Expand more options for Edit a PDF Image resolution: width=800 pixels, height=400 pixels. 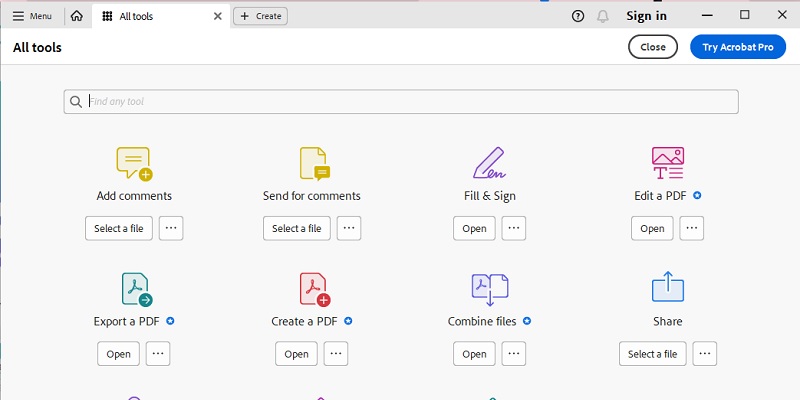(692, 229)
